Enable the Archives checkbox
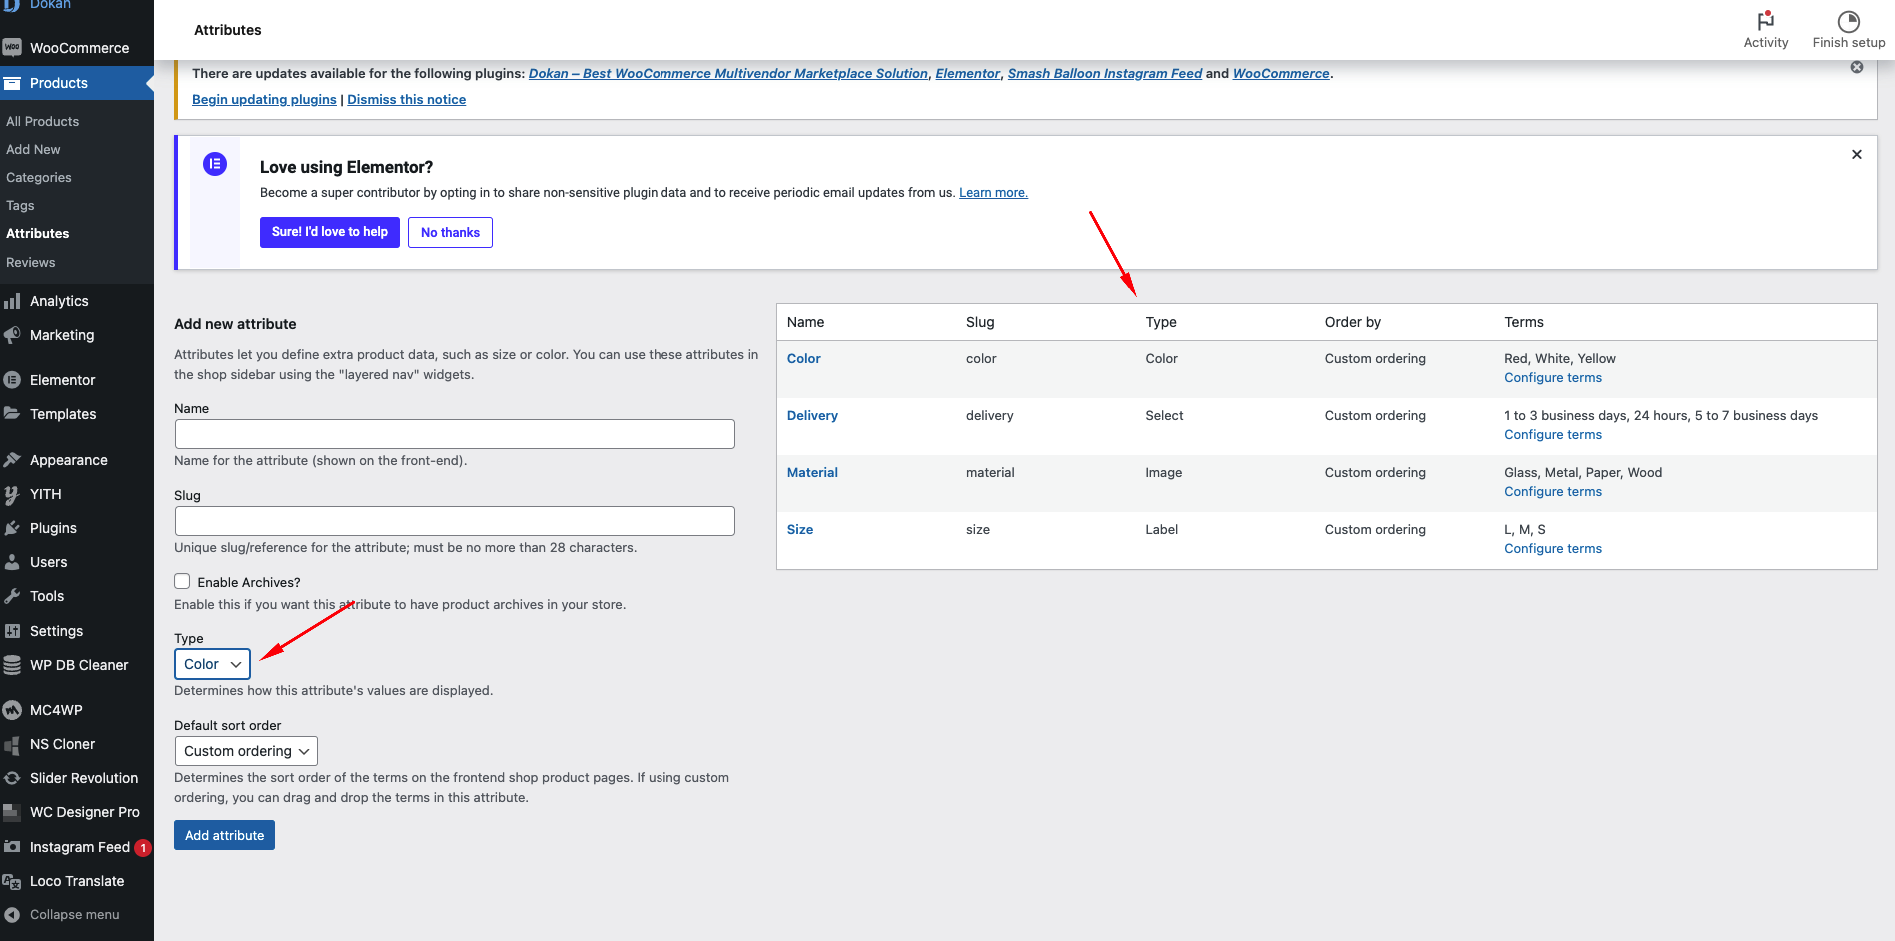 pyautogui.click(x=182, y=582)
